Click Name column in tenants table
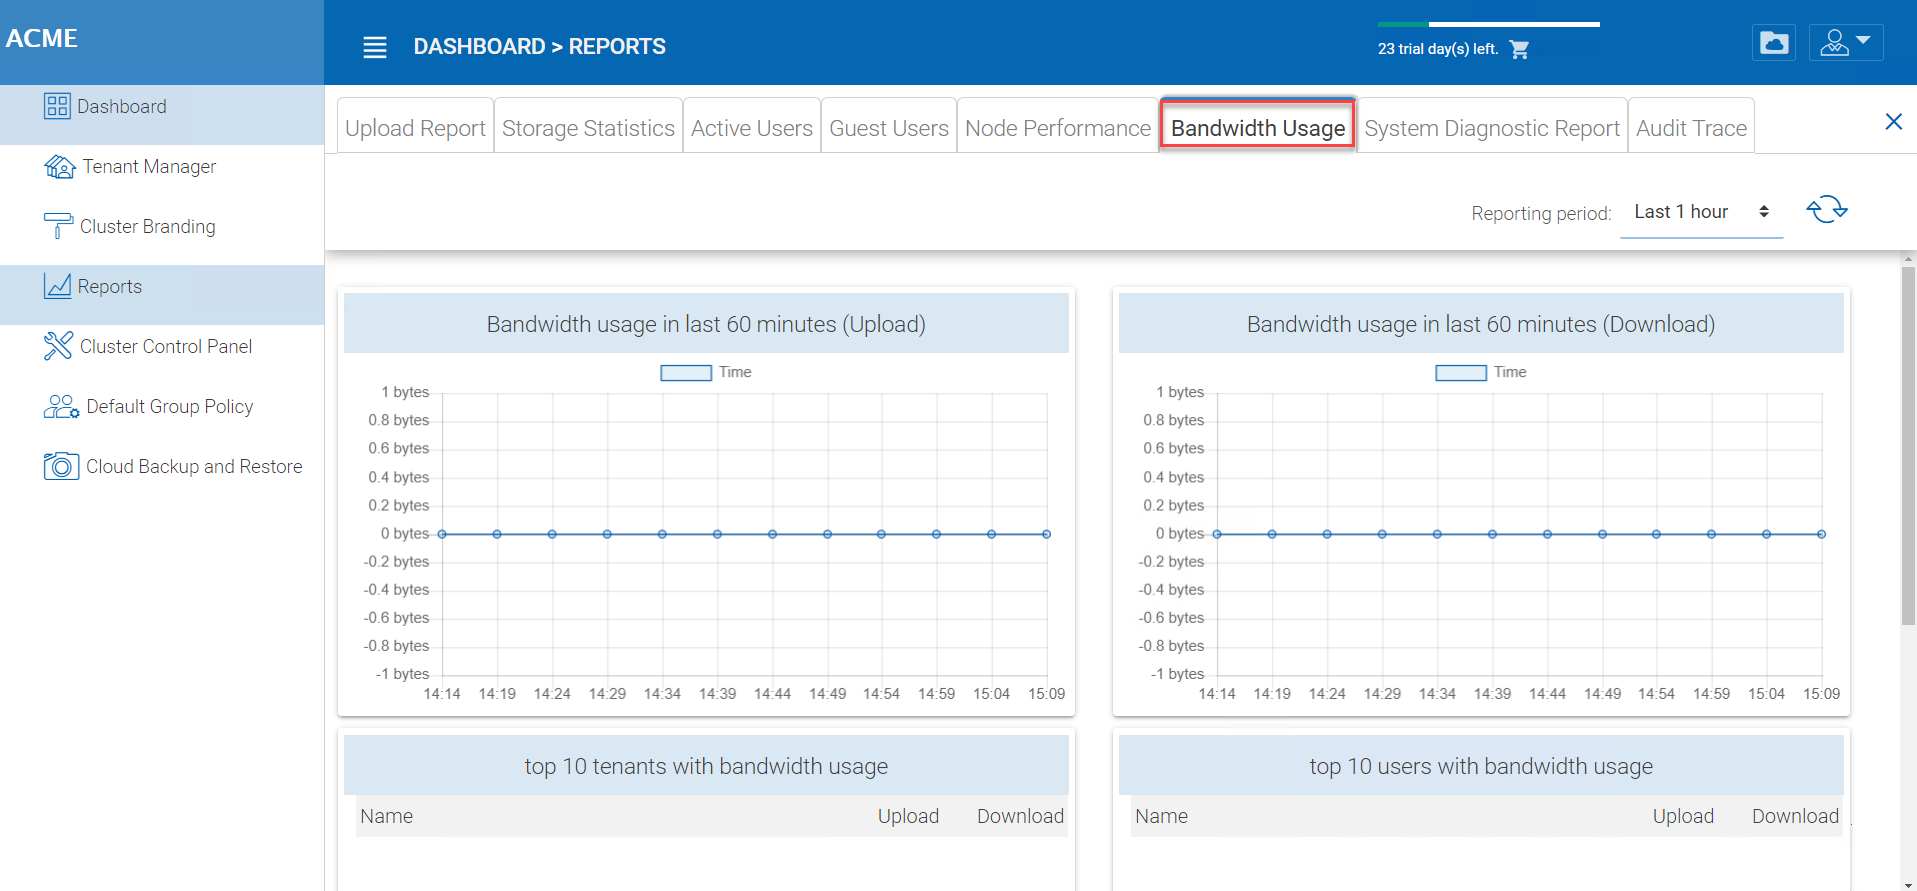 (x=387, y=816)
